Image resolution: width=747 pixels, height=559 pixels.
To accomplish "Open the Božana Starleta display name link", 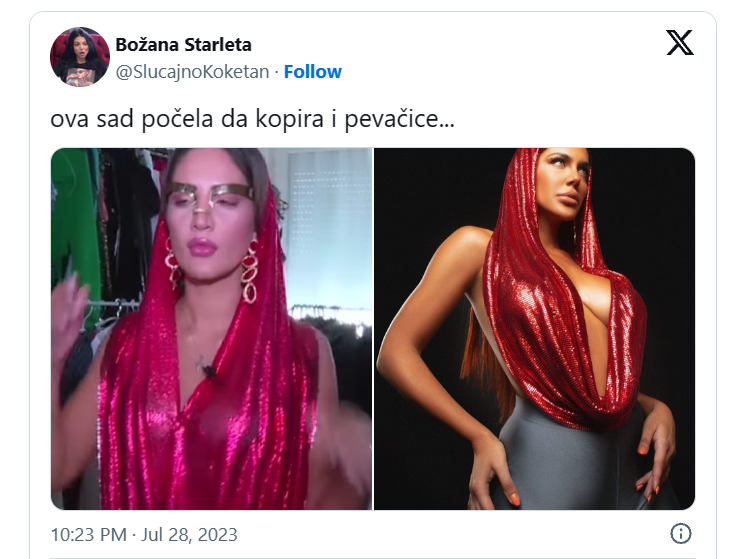I will coord(183,44).
